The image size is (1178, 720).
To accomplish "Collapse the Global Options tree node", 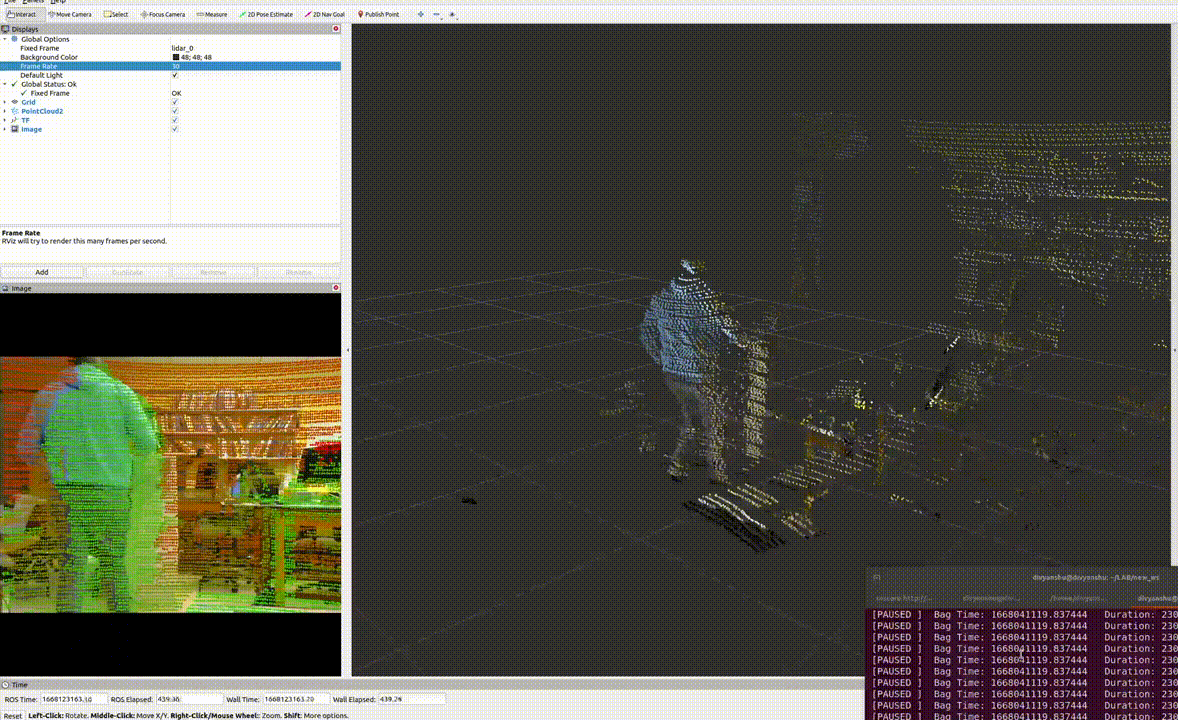I will [x=5, y=39].
